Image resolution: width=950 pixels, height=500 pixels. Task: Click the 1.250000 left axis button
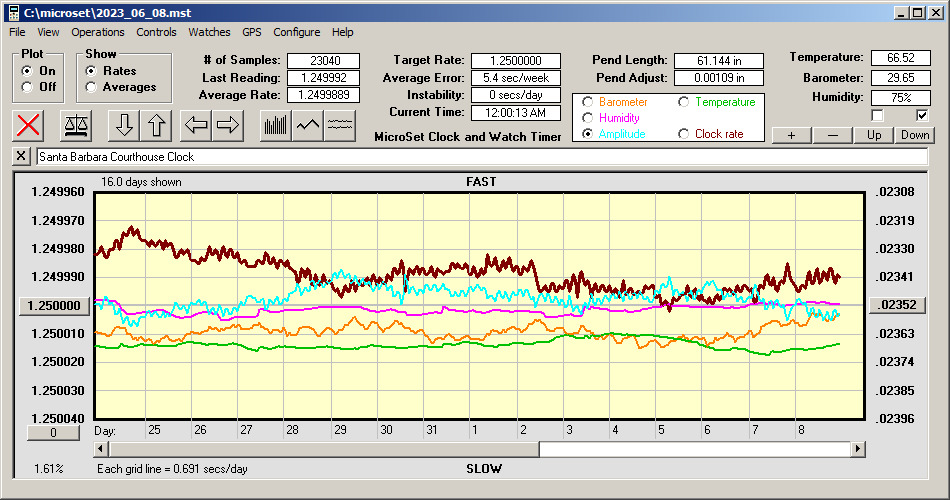tap(54, 305)
